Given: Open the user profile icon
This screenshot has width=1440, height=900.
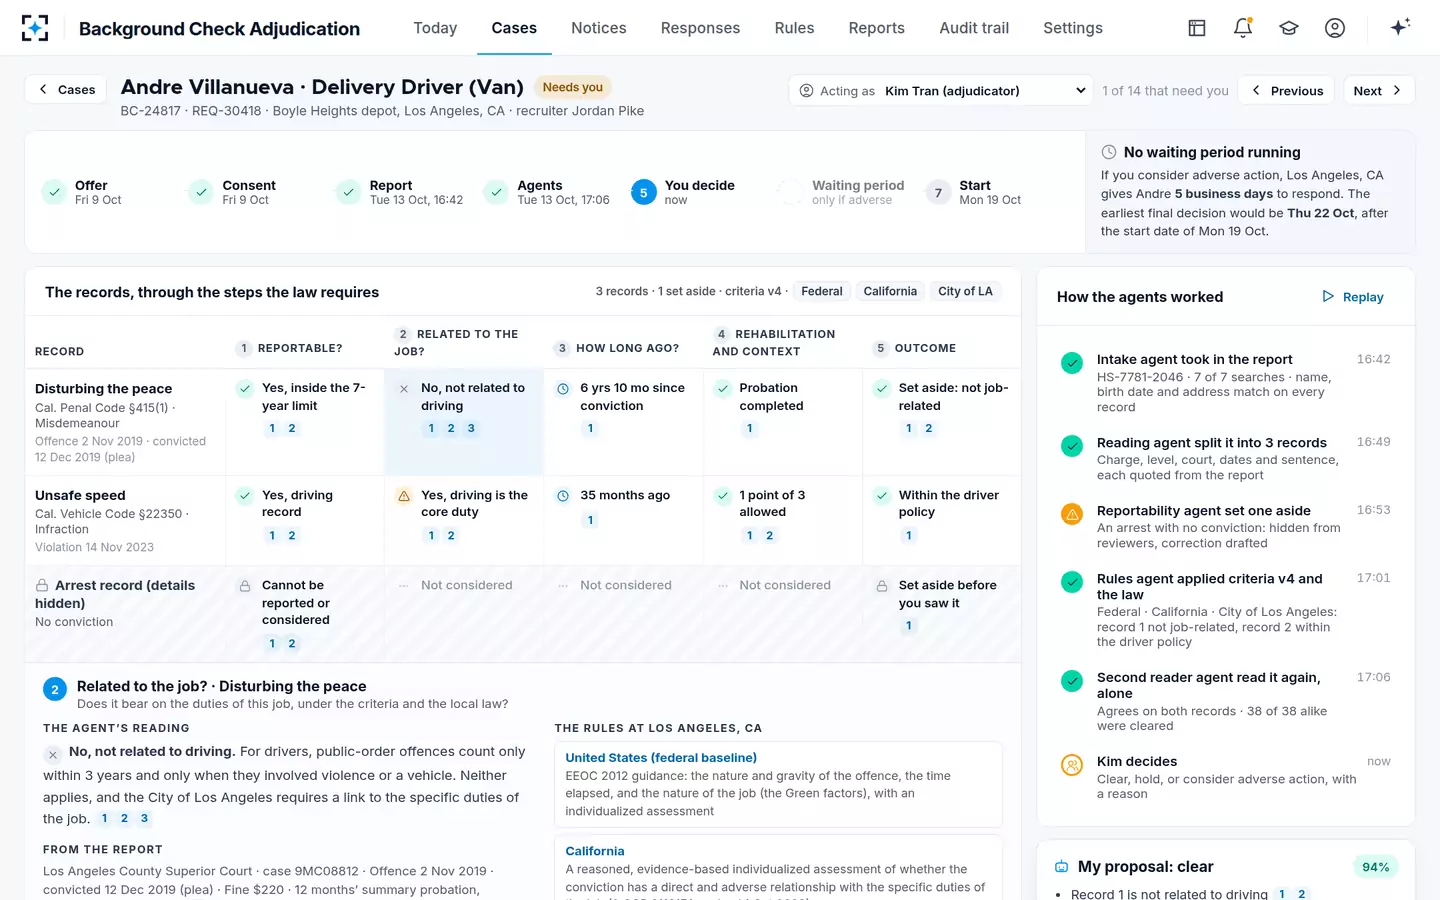Looking at the screenshot, I should click(1335, 28).
